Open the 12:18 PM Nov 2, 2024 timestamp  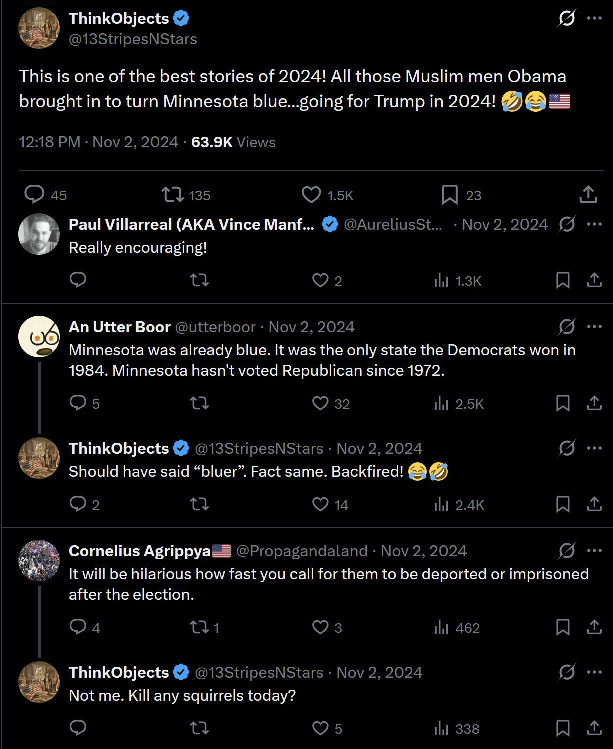click(x=98, y=142)
